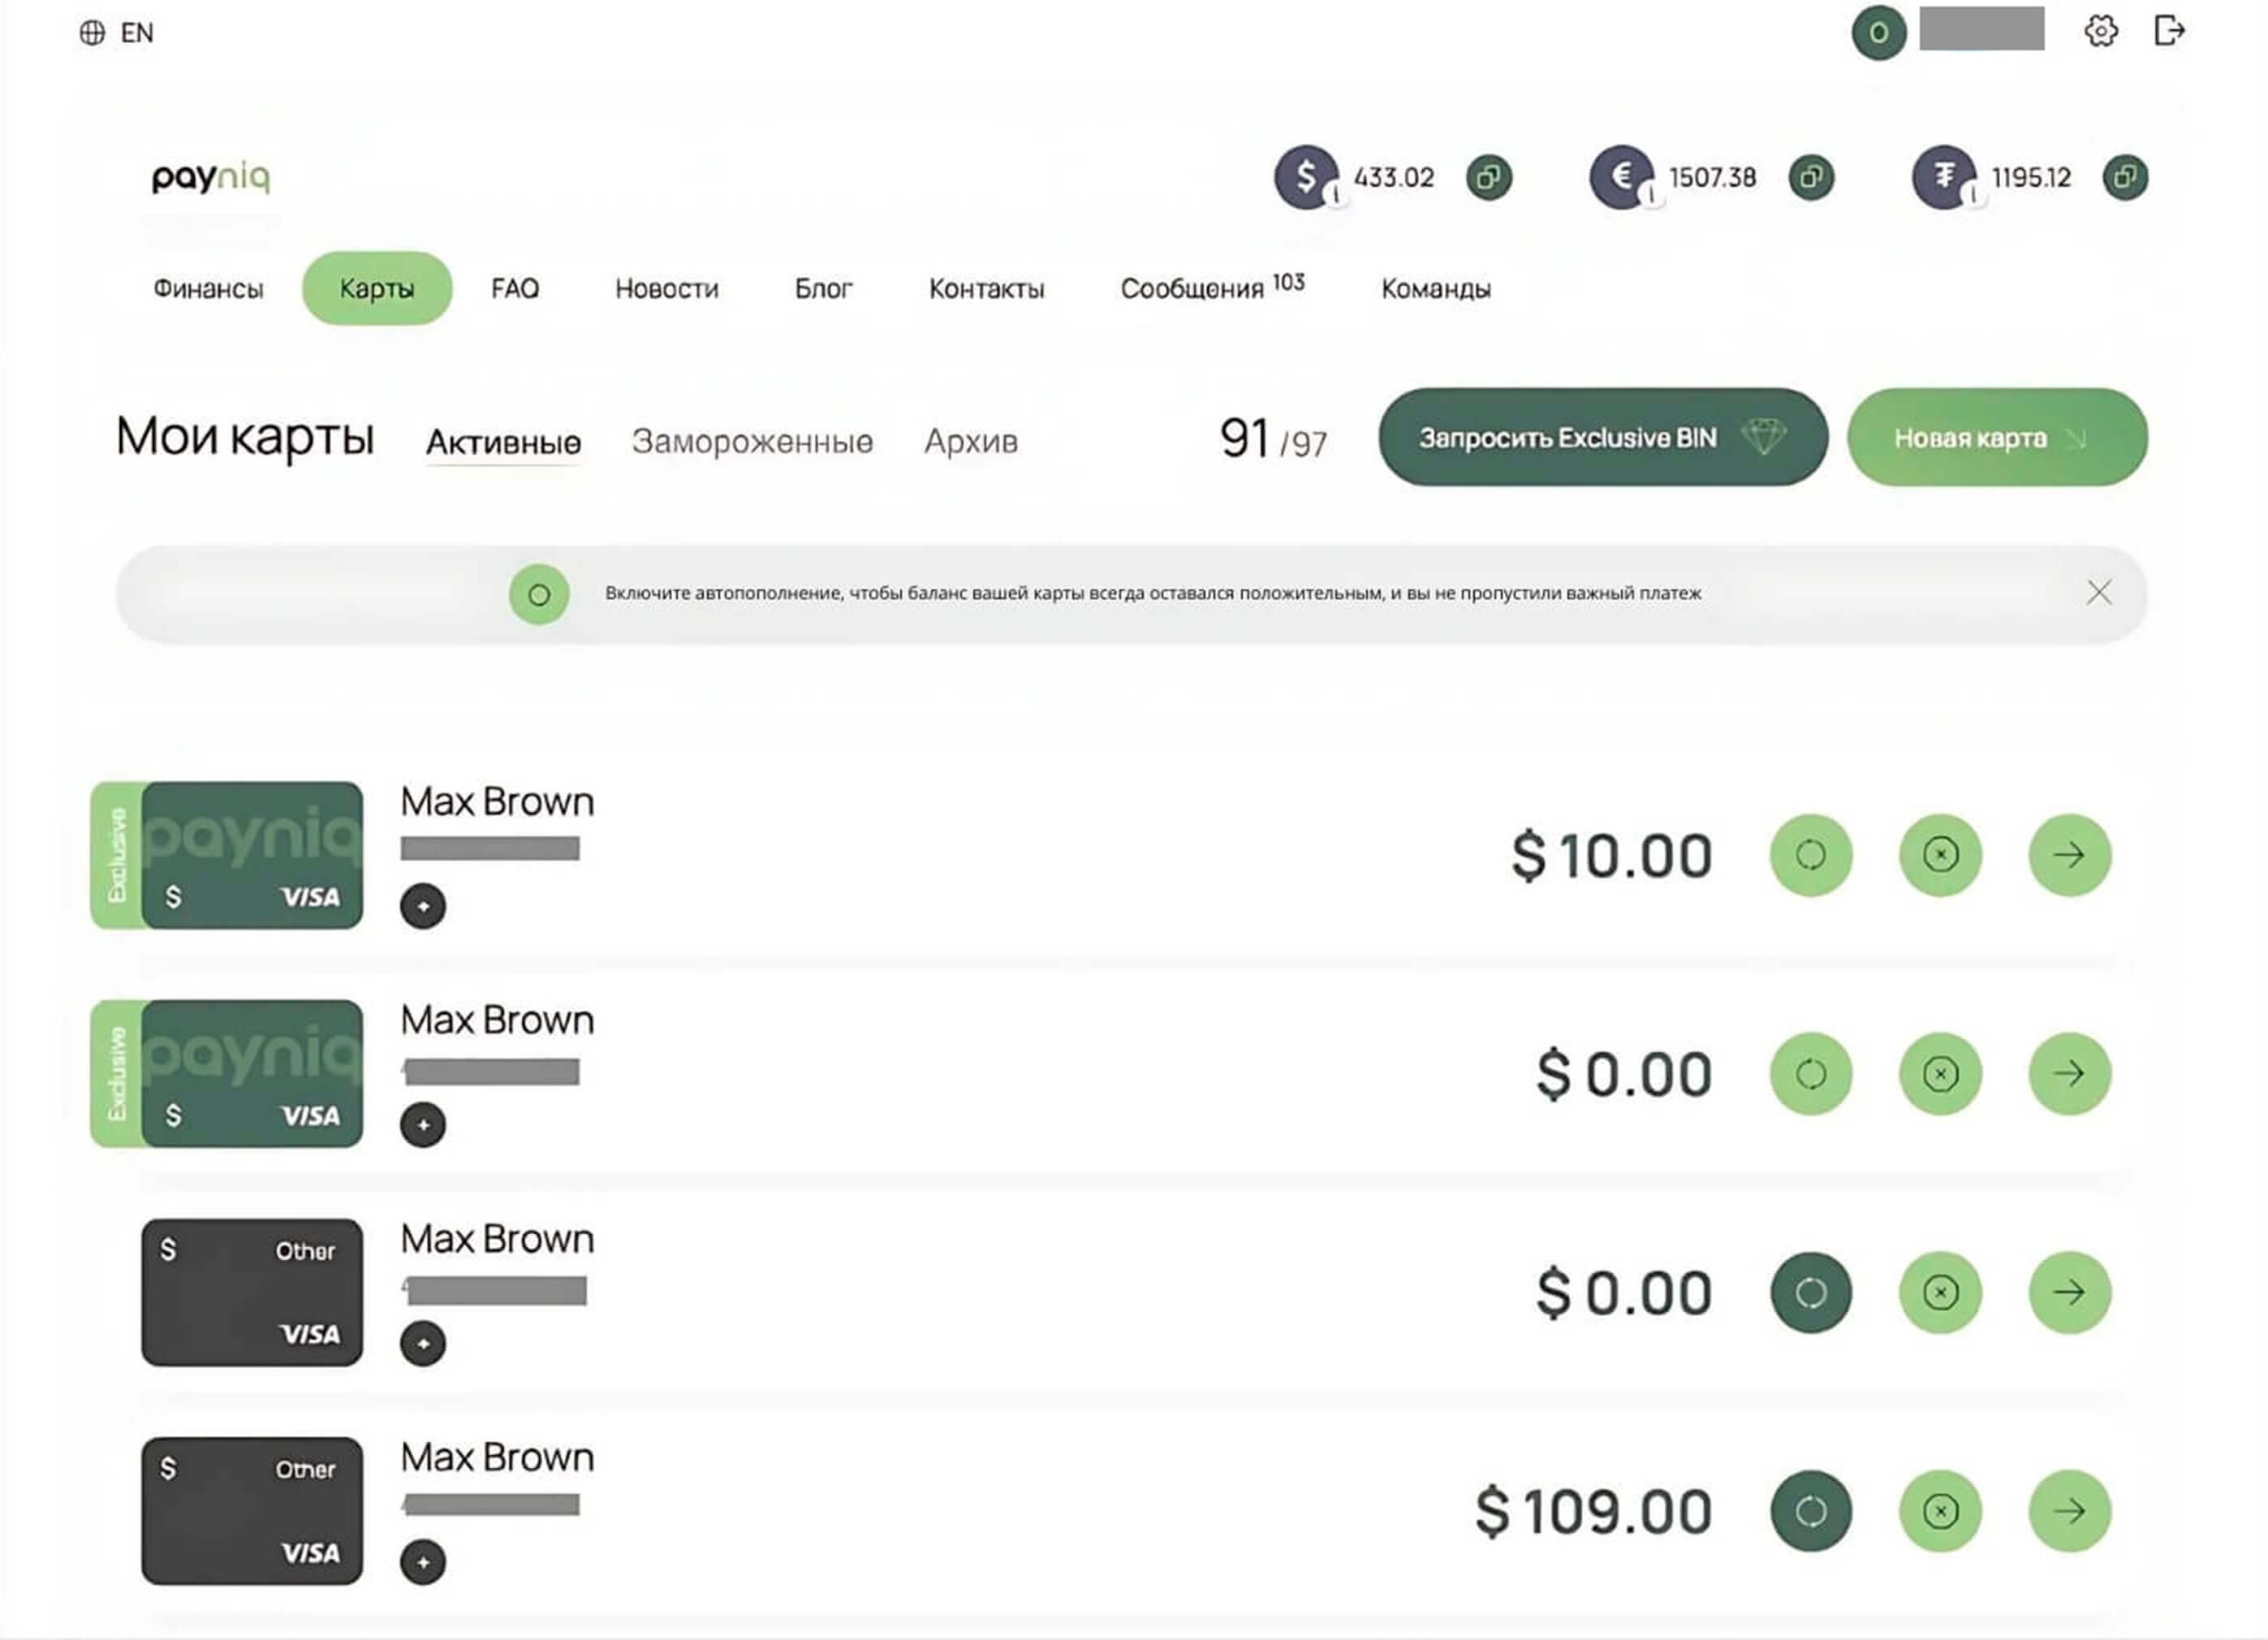This screenshot has height=1640, width=2268.
Task: Open the first Other Visa card thumbnail
Action: [252, 1292]
